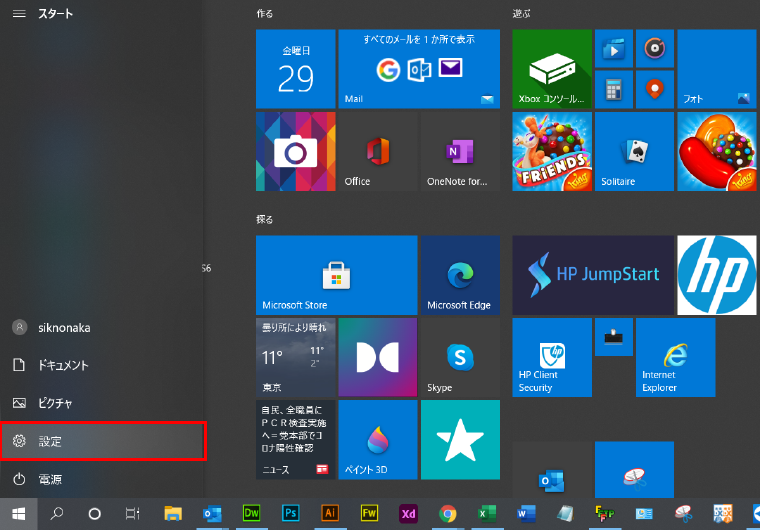The image size is (760, 530).
Task: Open Word from the taskbar
Action: pos(526,514)
